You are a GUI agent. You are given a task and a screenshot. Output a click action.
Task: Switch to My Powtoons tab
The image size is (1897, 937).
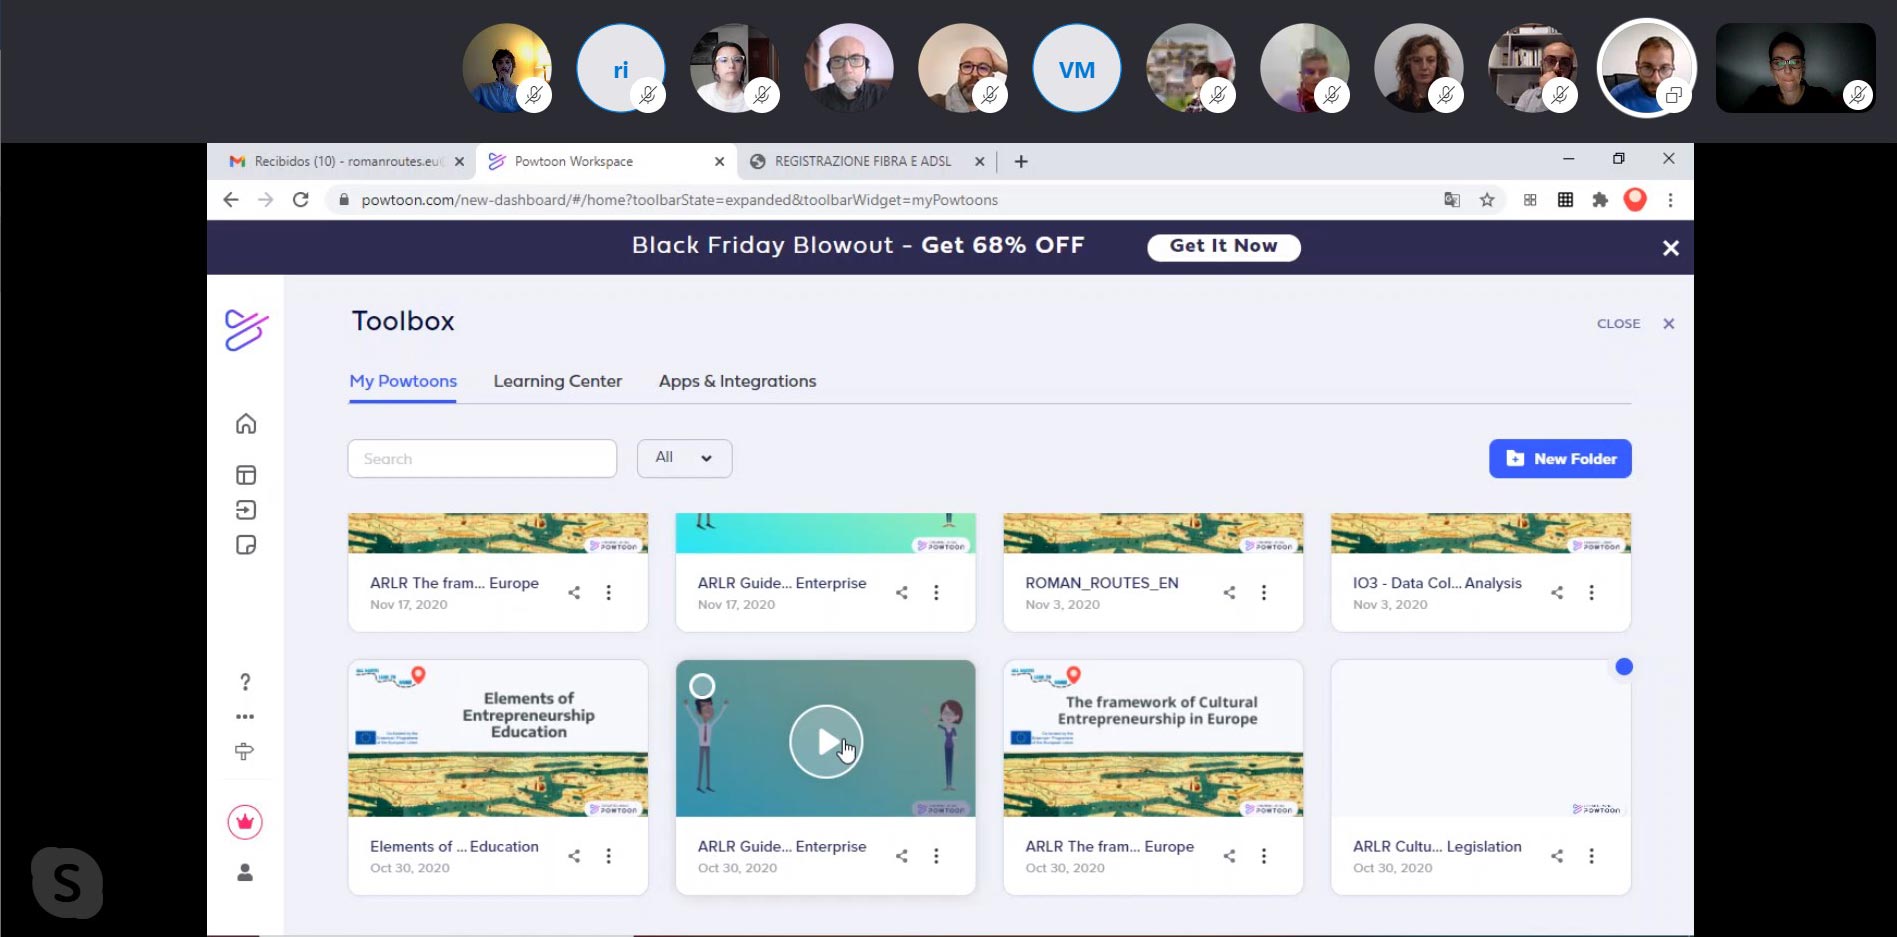tap(403, 381)
